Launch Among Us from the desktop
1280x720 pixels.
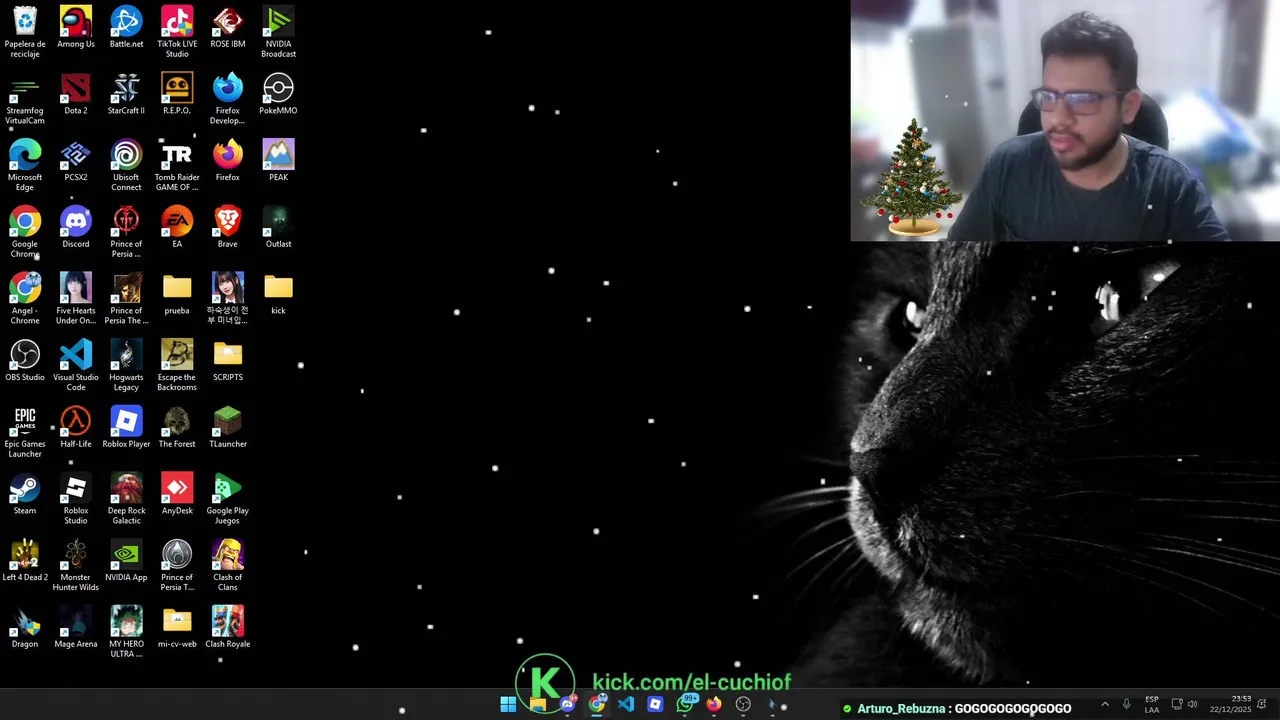(76, 27)
